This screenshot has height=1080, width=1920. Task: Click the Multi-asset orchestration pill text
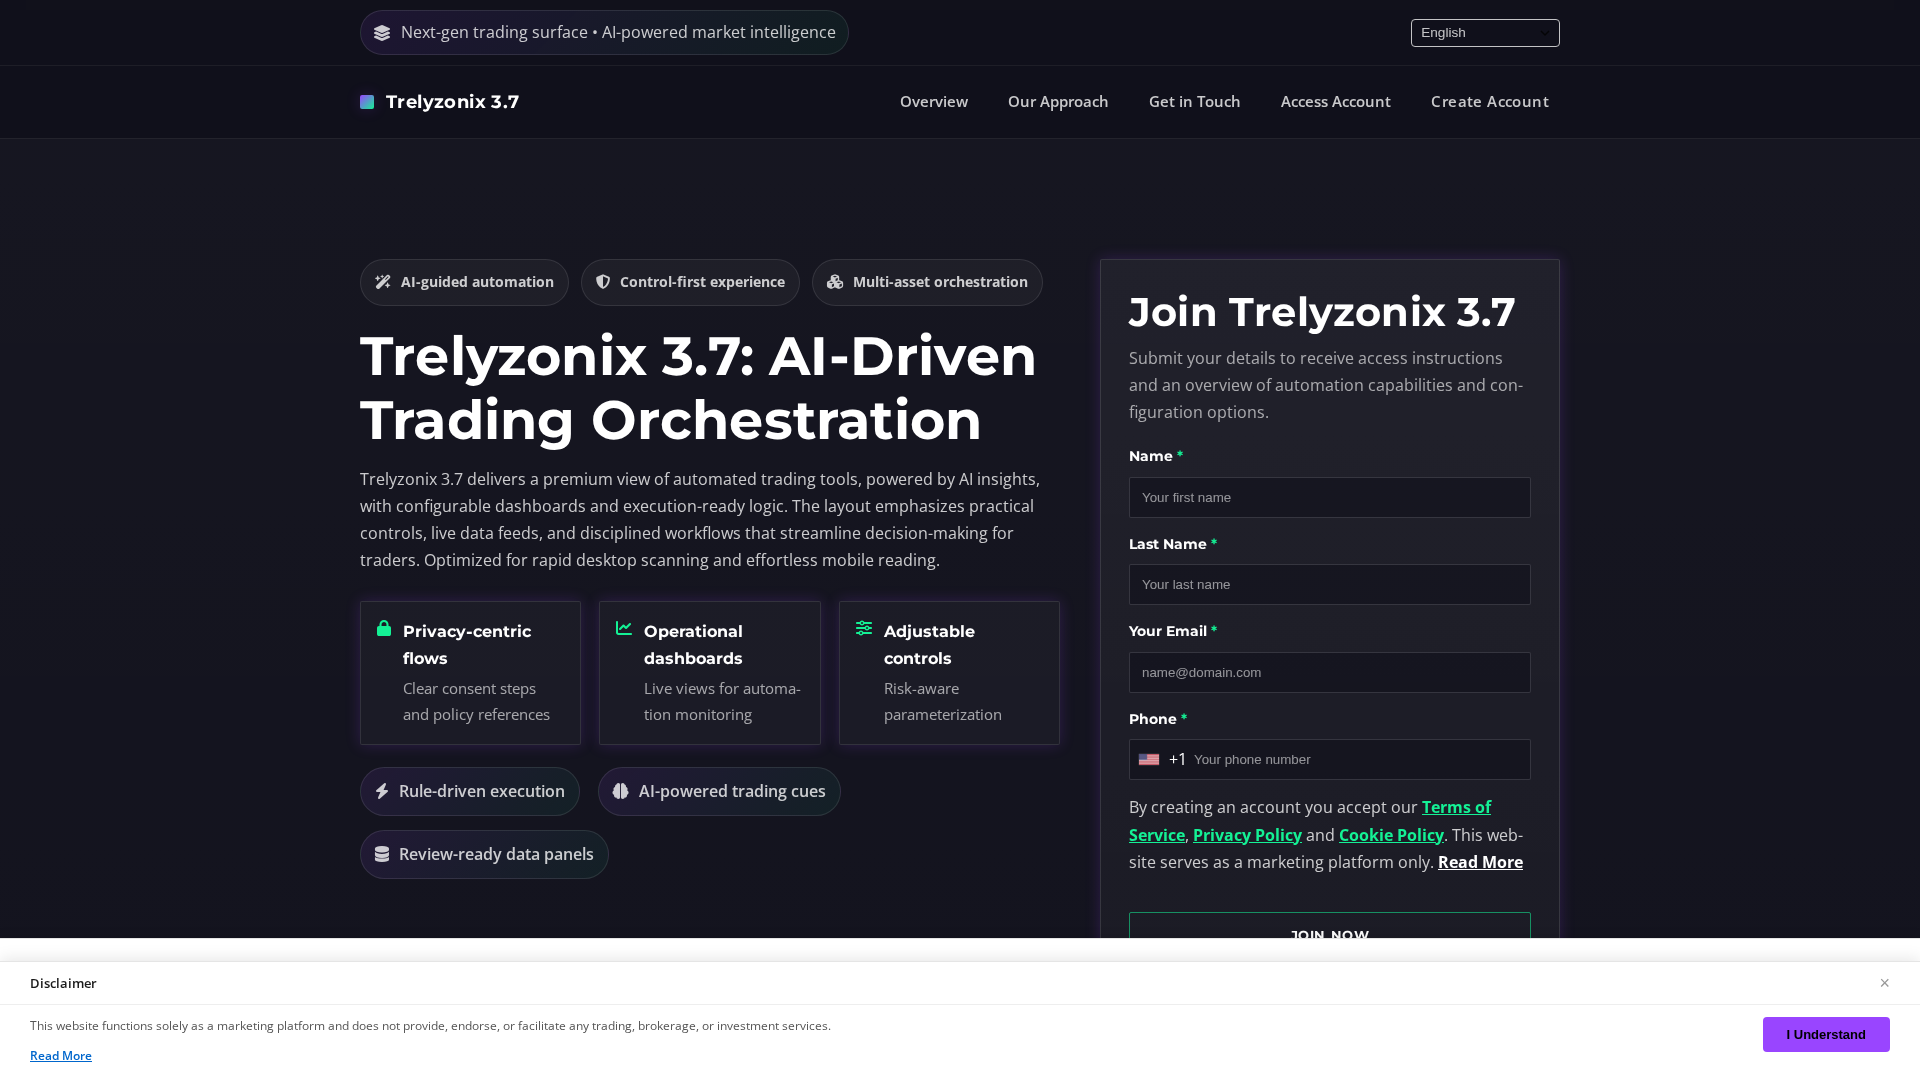940,282
